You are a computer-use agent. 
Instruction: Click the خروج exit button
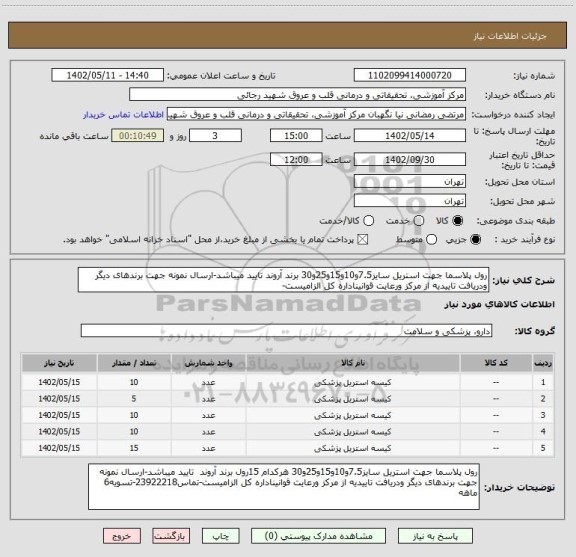click(122, 536)
